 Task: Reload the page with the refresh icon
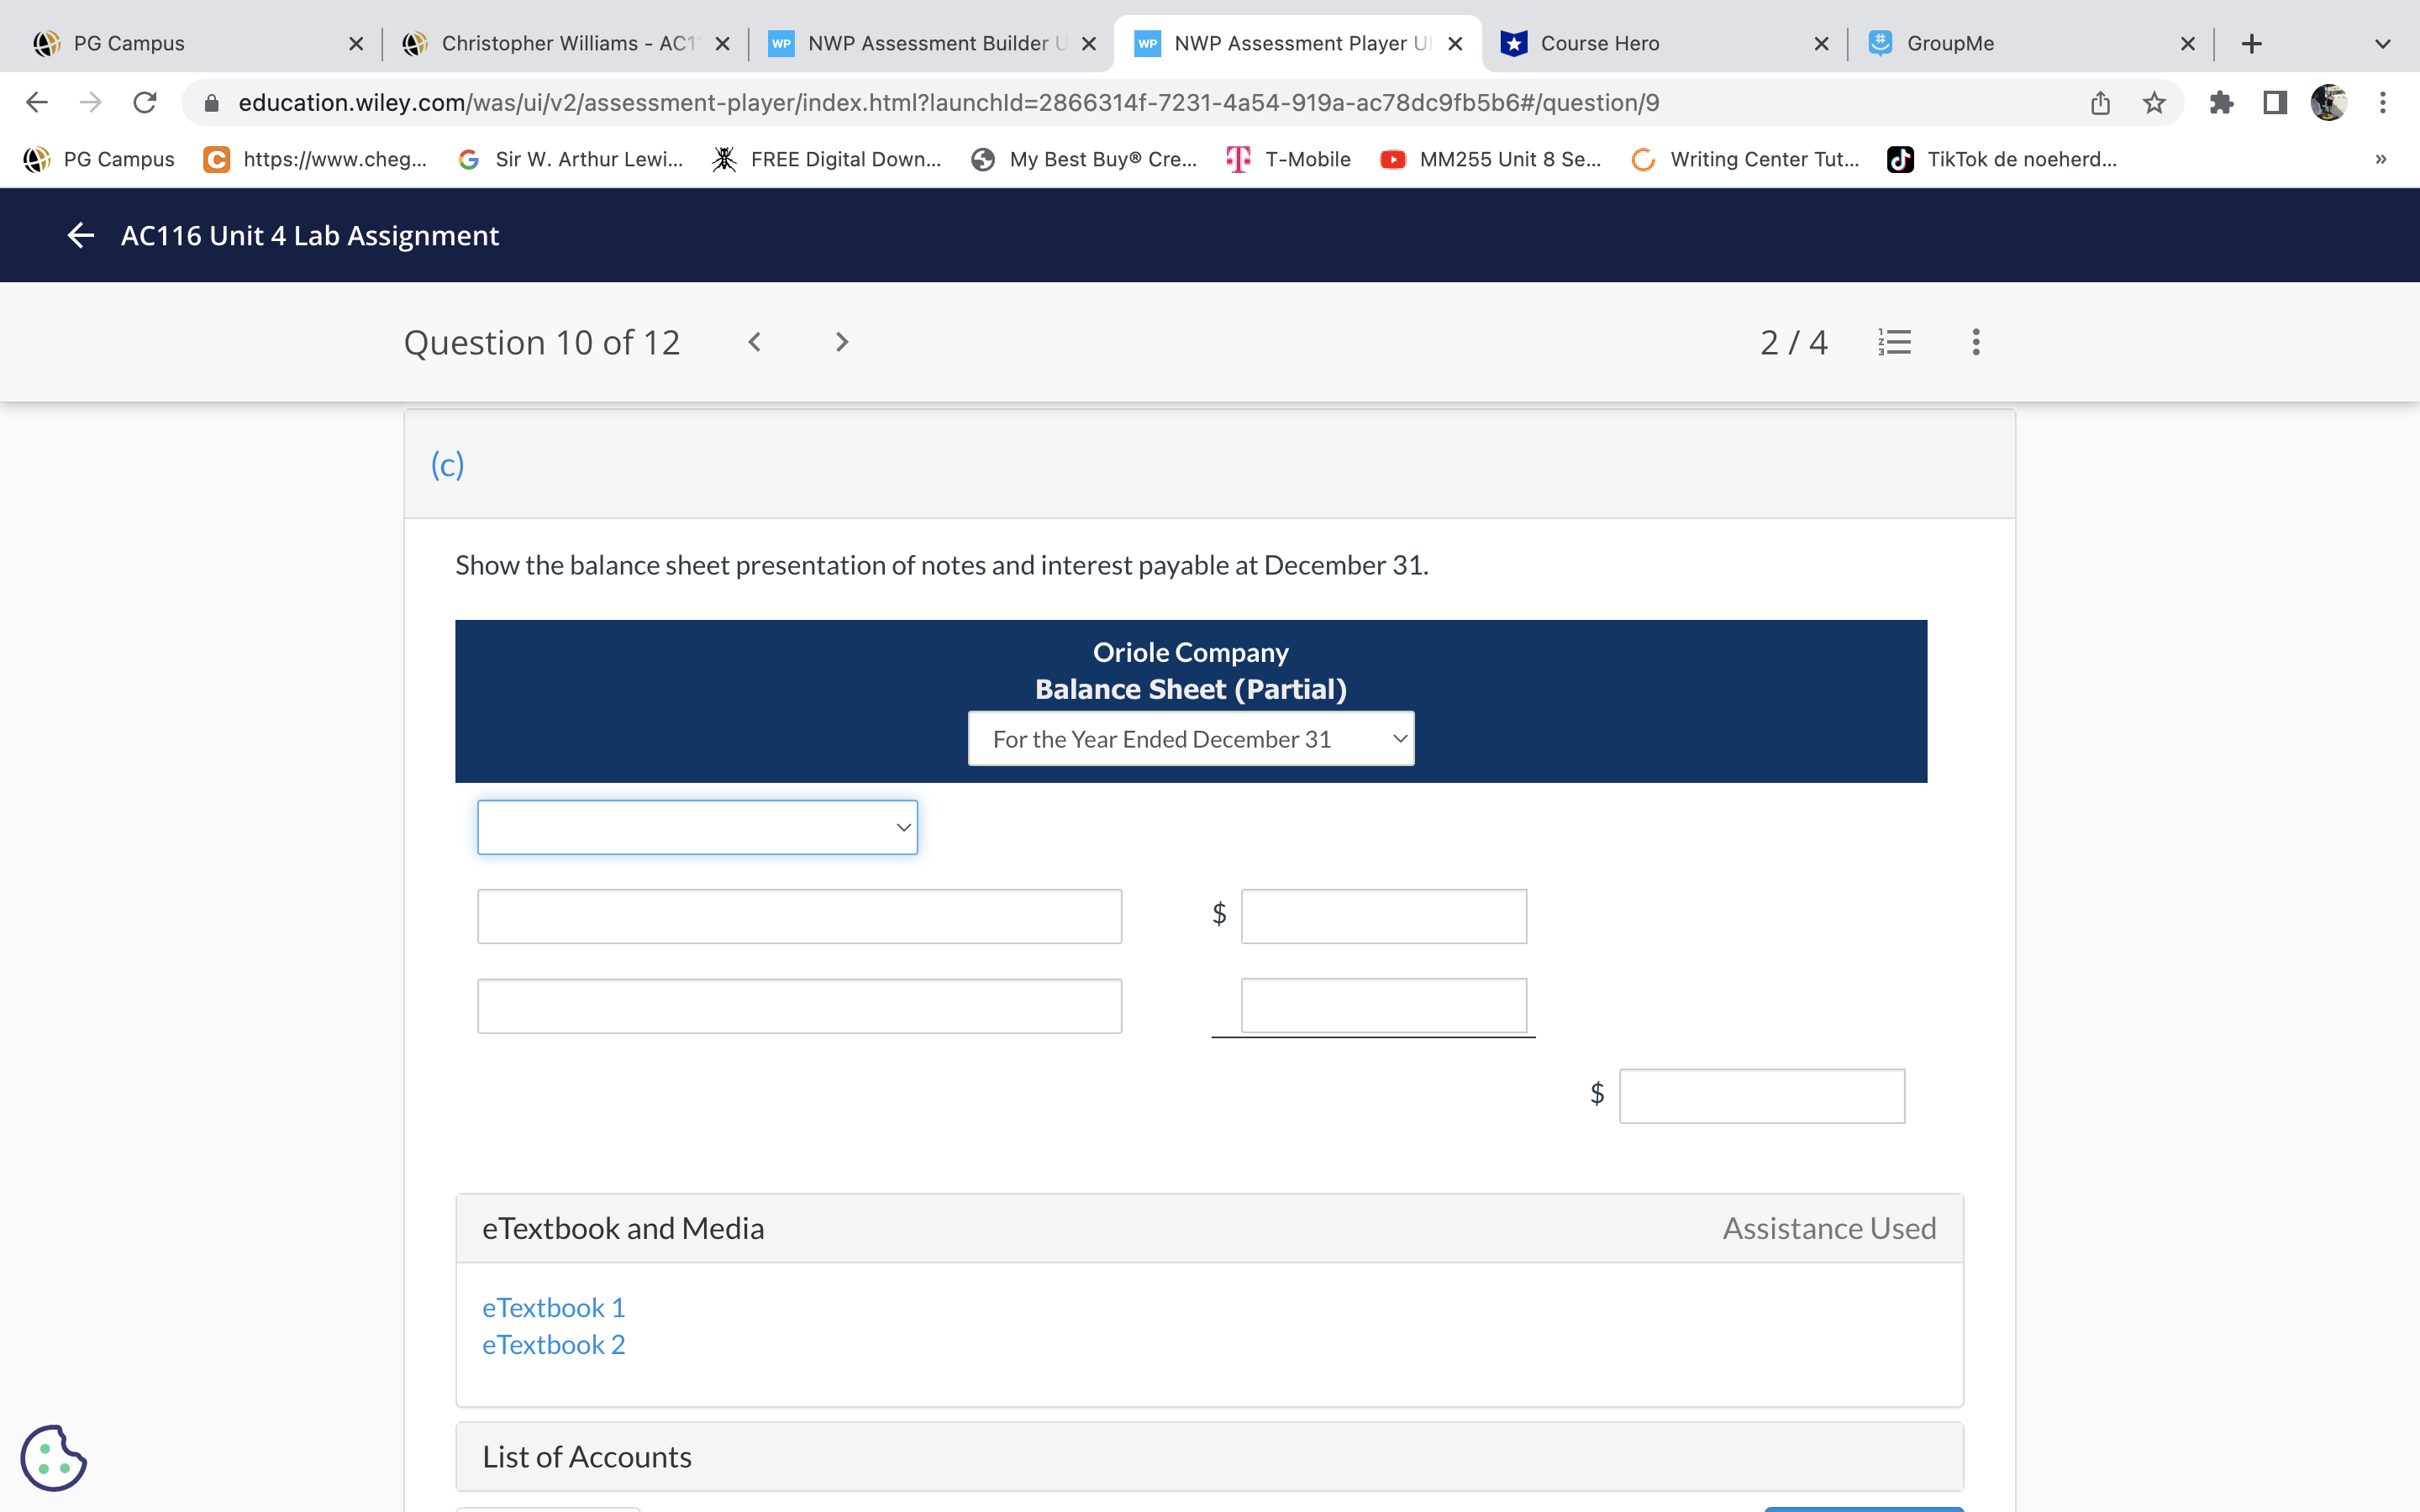point(143,102)
